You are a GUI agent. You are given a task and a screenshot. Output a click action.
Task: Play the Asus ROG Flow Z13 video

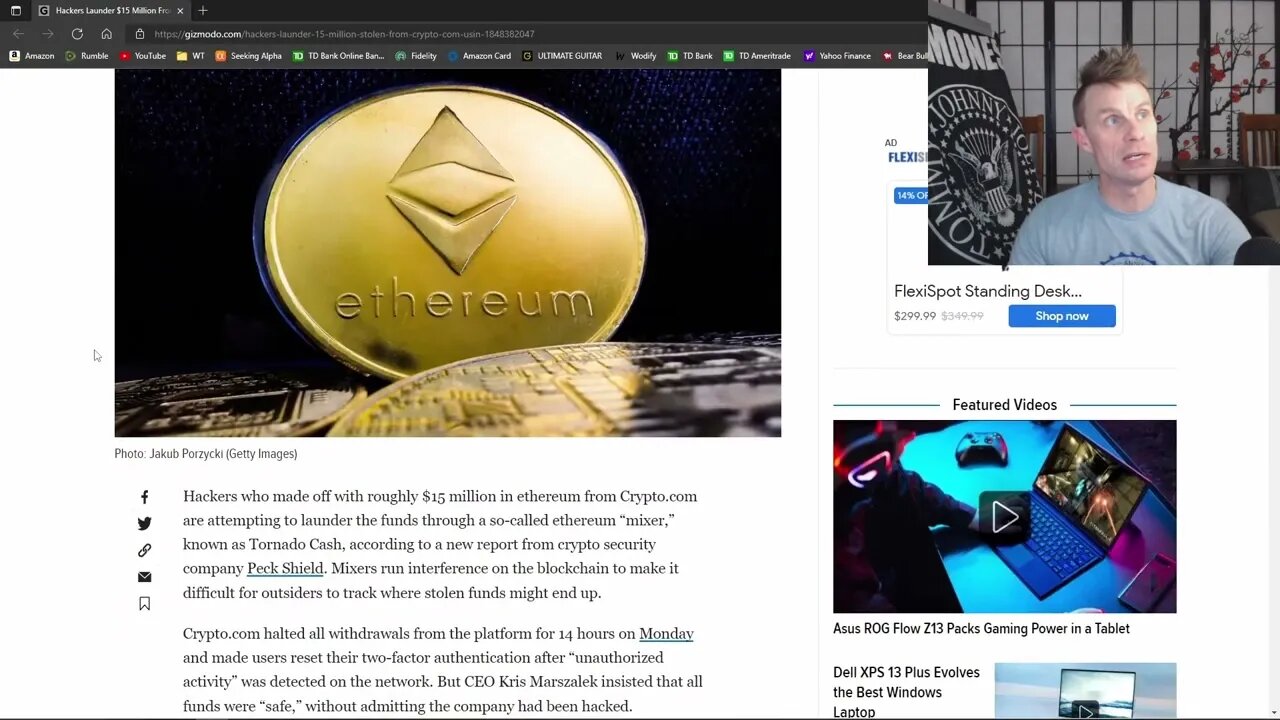[x=1004, y=517]
